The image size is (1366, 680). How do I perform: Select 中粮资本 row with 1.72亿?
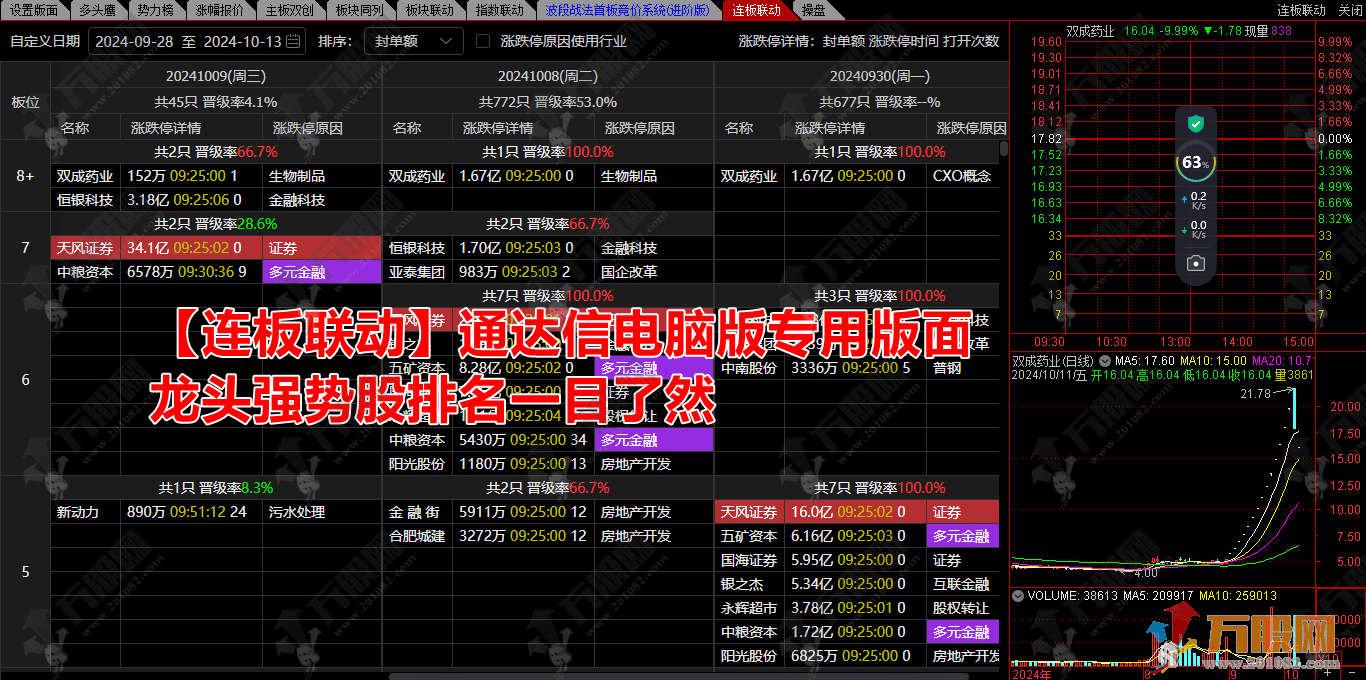(x=857, y=632)
